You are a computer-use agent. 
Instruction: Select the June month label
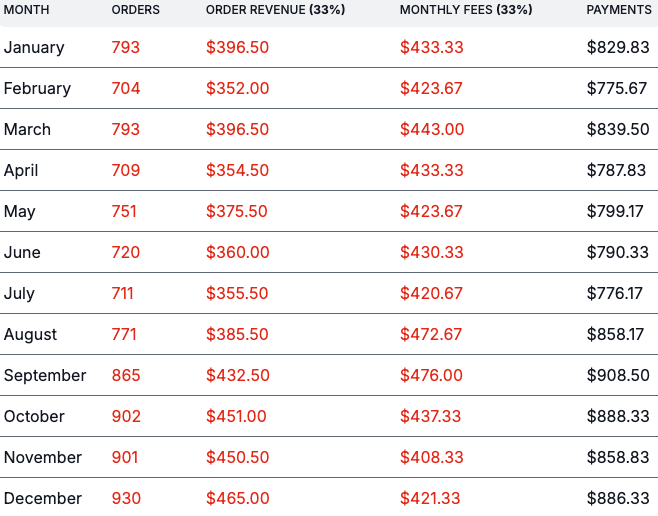(22, 252)
